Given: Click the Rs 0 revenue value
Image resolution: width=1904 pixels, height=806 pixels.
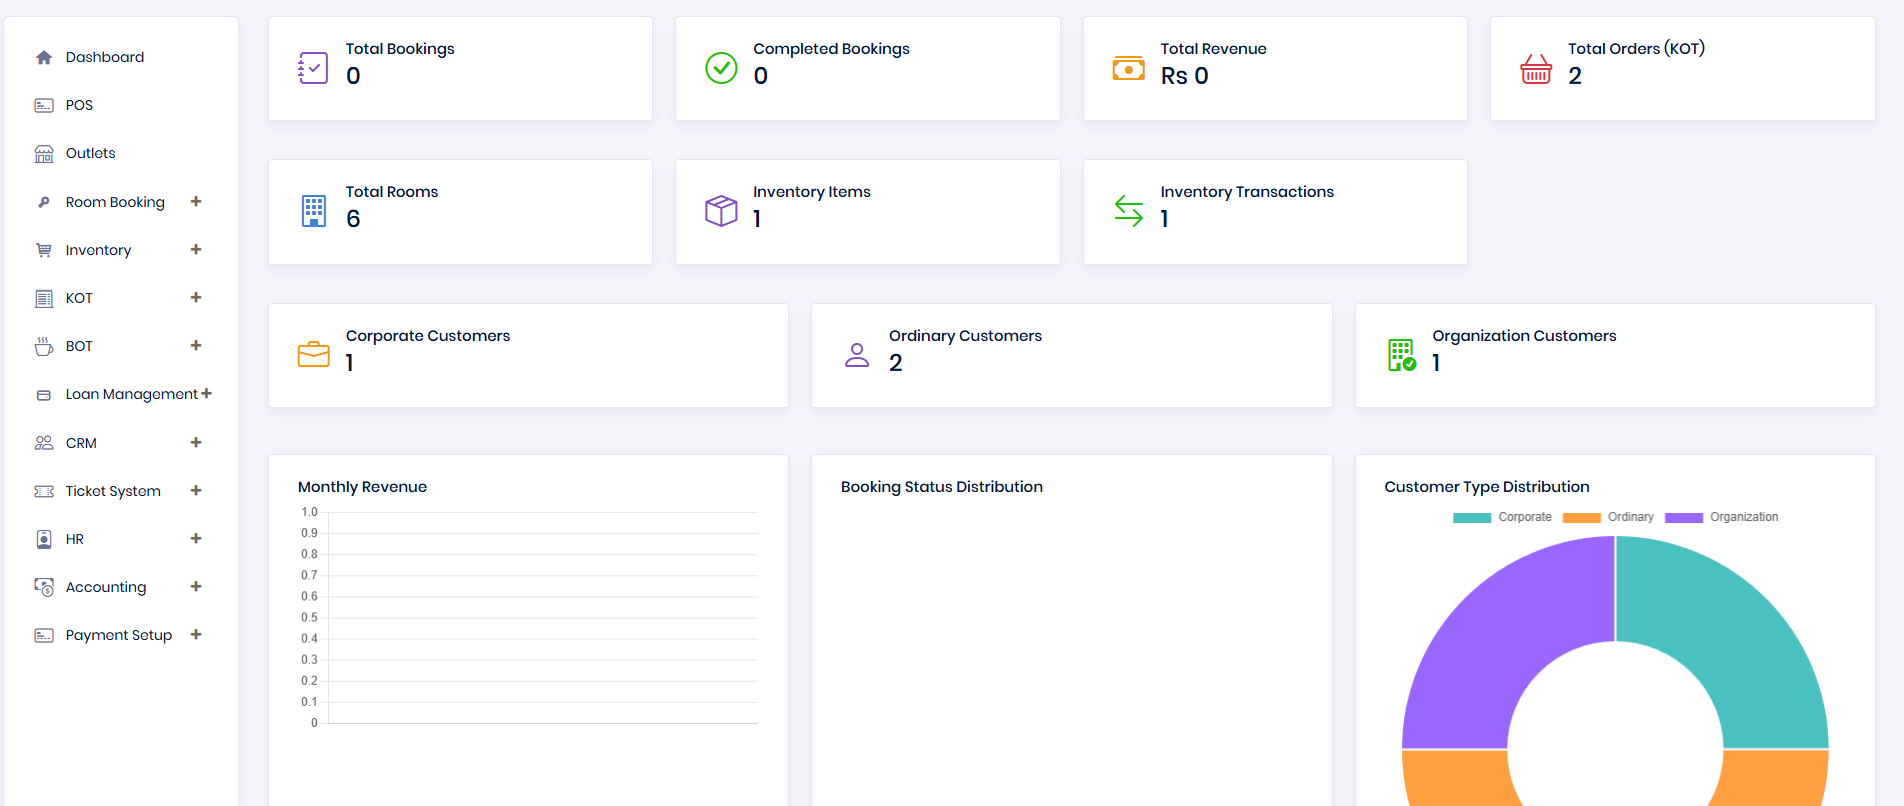Looking at the screenshot, I should 1184,76.
